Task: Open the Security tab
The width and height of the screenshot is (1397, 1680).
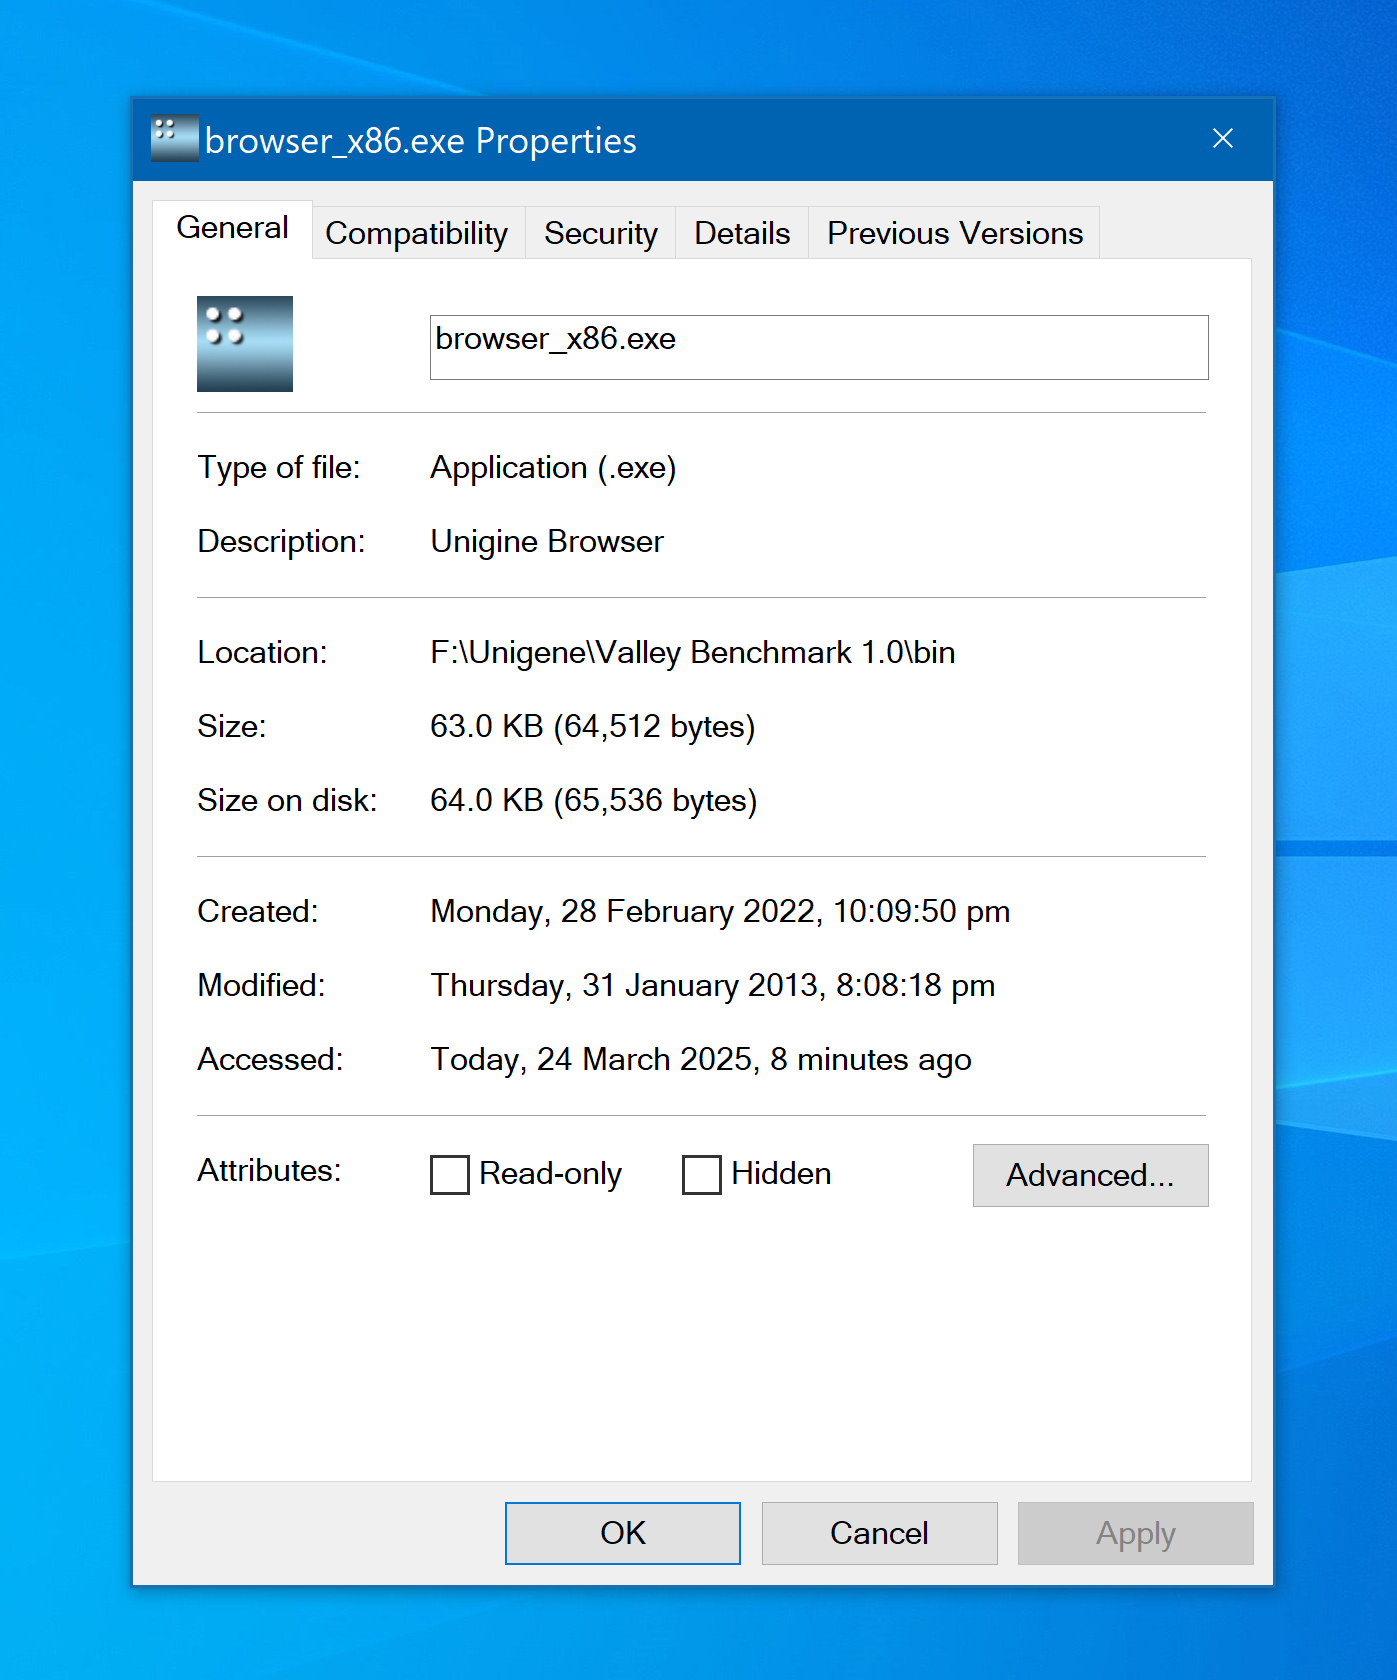Action: (x=600, y=233)
